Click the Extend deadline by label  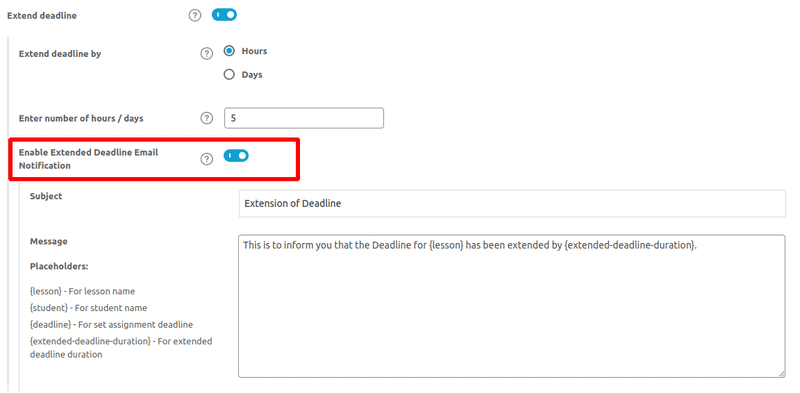[60, 54]
